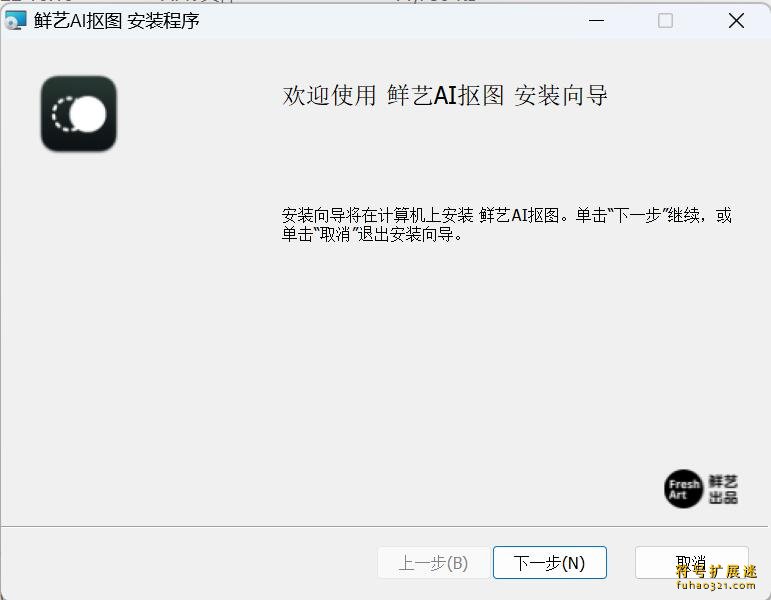Proceed with 下一步(N) button
This screenshot has height=600, width=771.
(549, 563)
